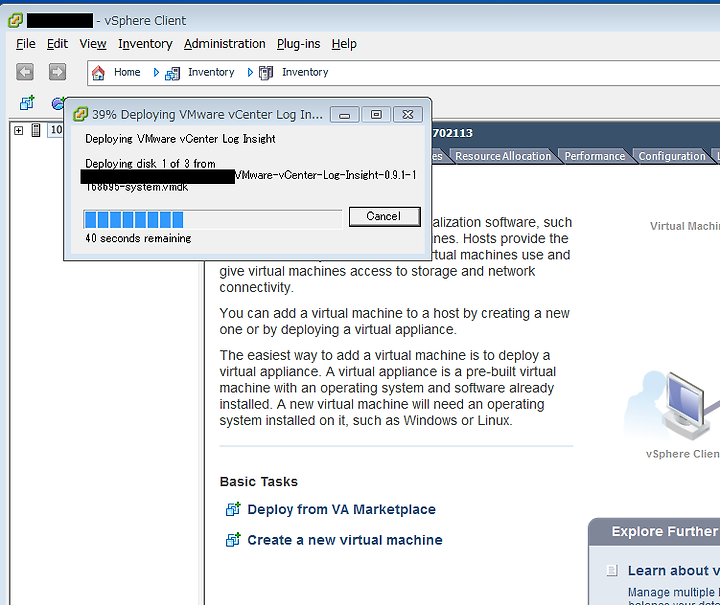Open dropdown arrow after Home breadcrumb
Image resolution: width=720 pixels, height=605 pixels.
(x=156, y=73)
